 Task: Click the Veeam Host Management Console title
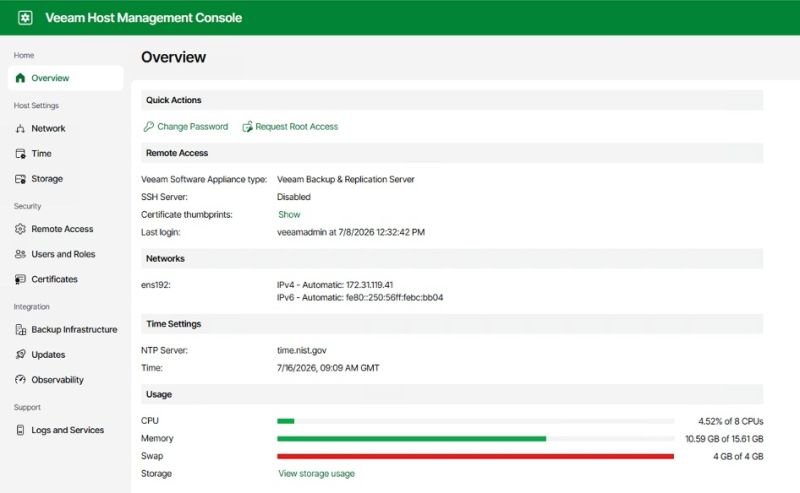click(x=143, y=18)
